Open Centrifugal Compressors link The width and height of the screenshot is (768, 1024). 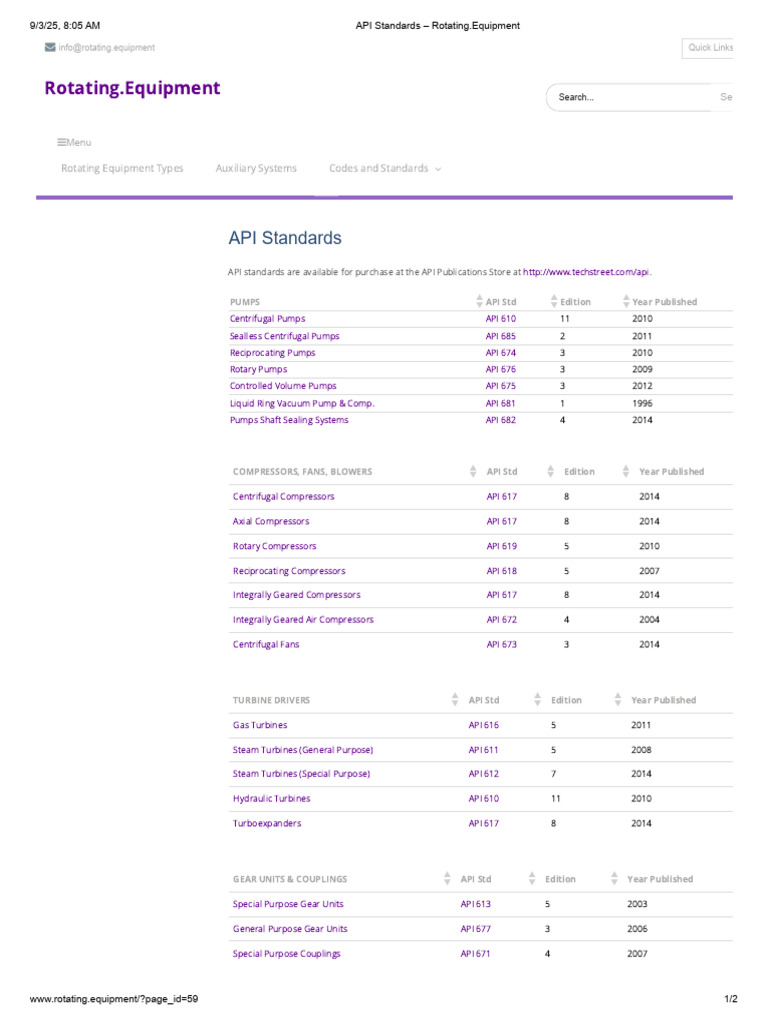pos(283,496)
